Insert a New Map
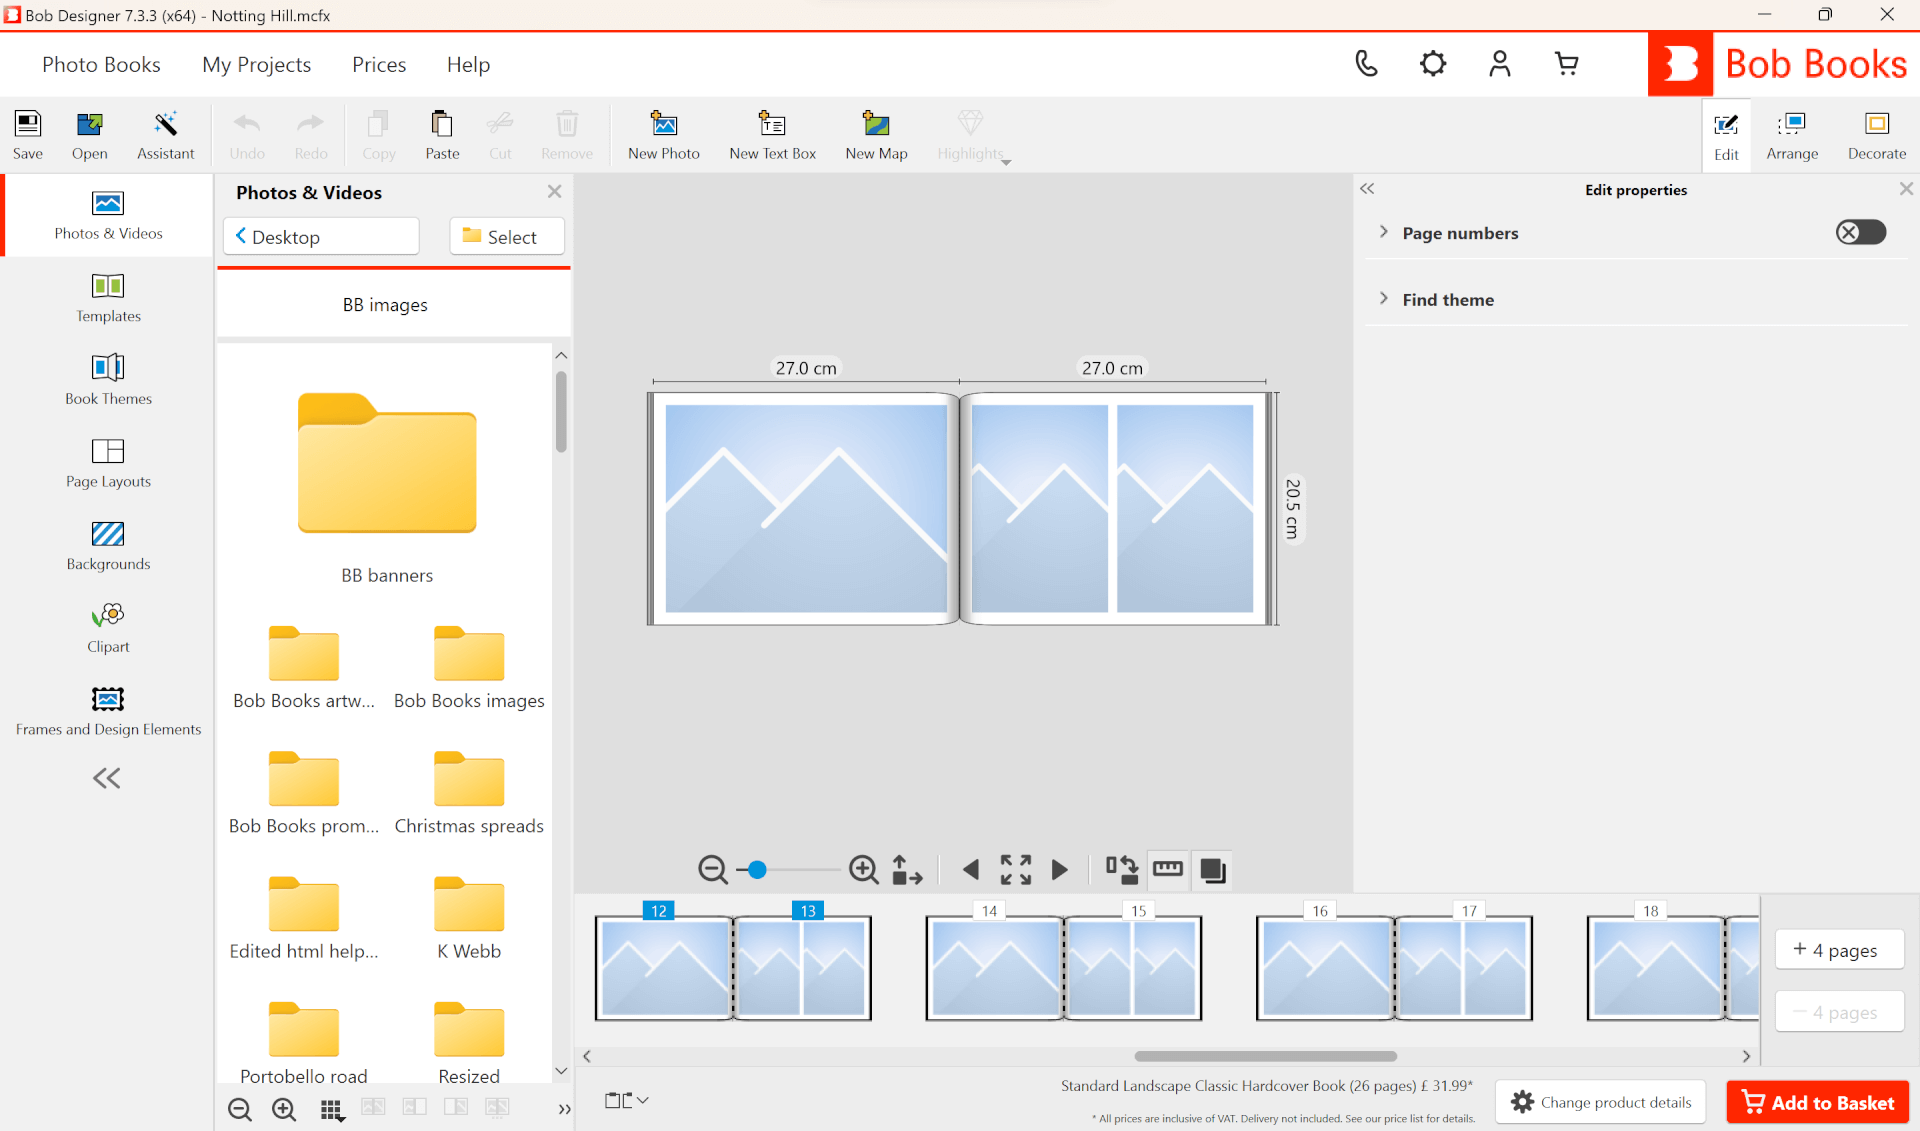 (x=876, y=135)
